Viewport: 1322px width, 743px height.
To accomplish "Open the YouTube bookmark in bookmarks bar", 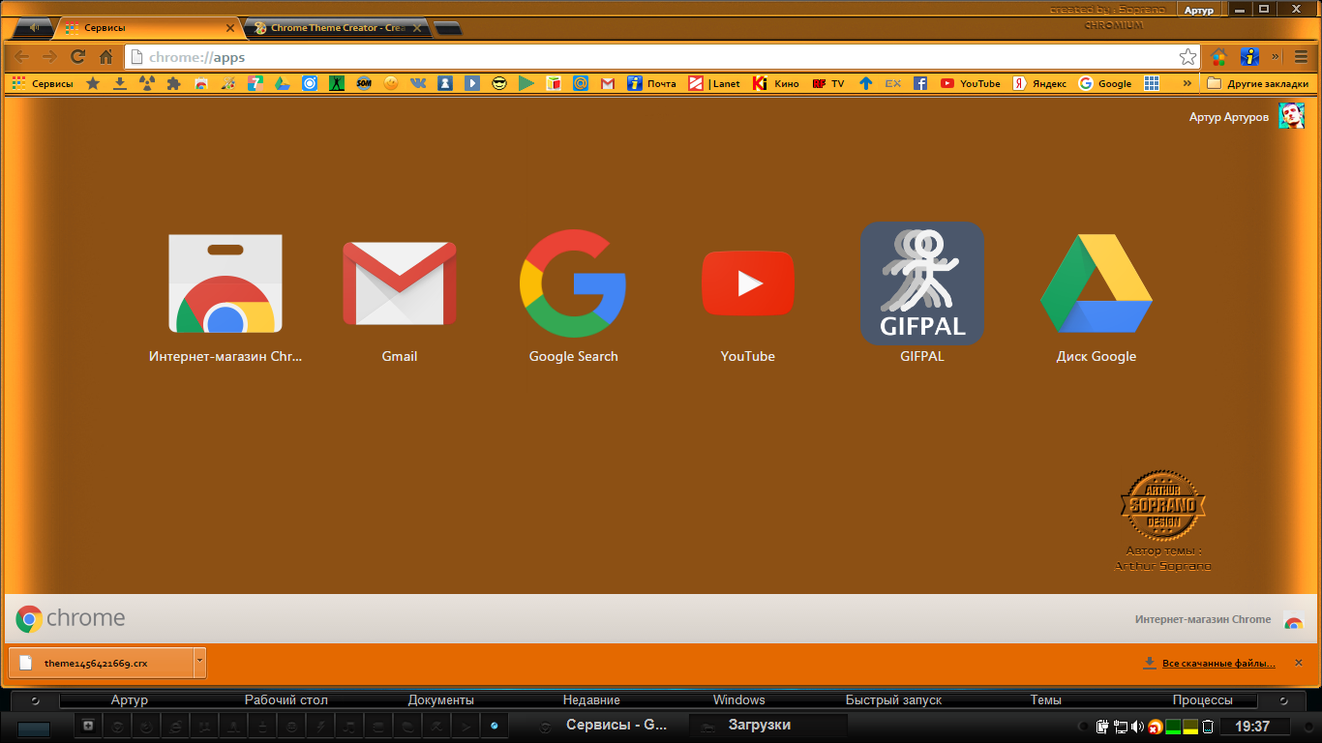I will tap(970, 84).
